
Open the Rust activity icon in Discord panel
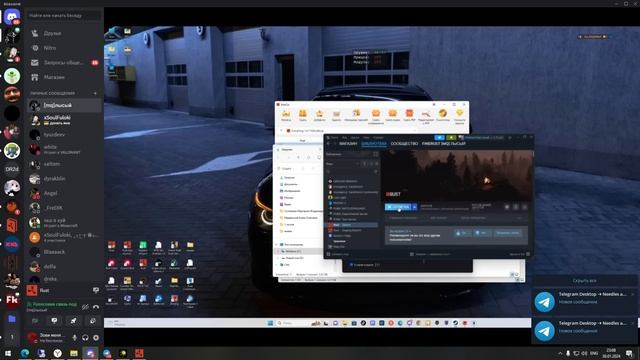pyautogui.click(x=32, y=291)
